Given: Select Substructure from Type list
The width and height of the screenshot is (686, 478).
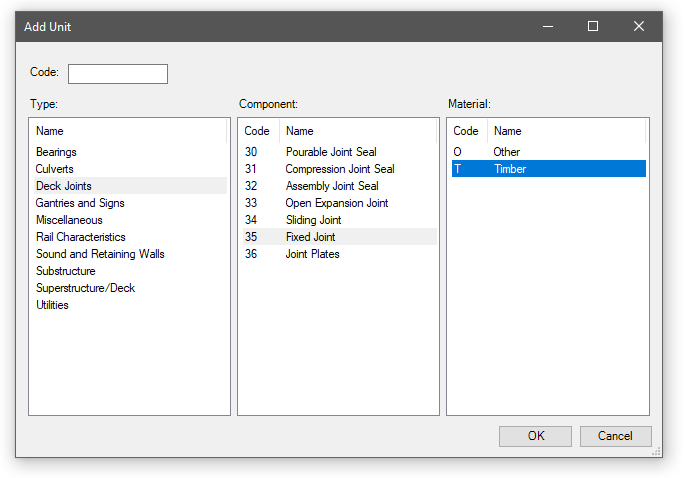Looking at the screenshot, I should pos(66,271).
